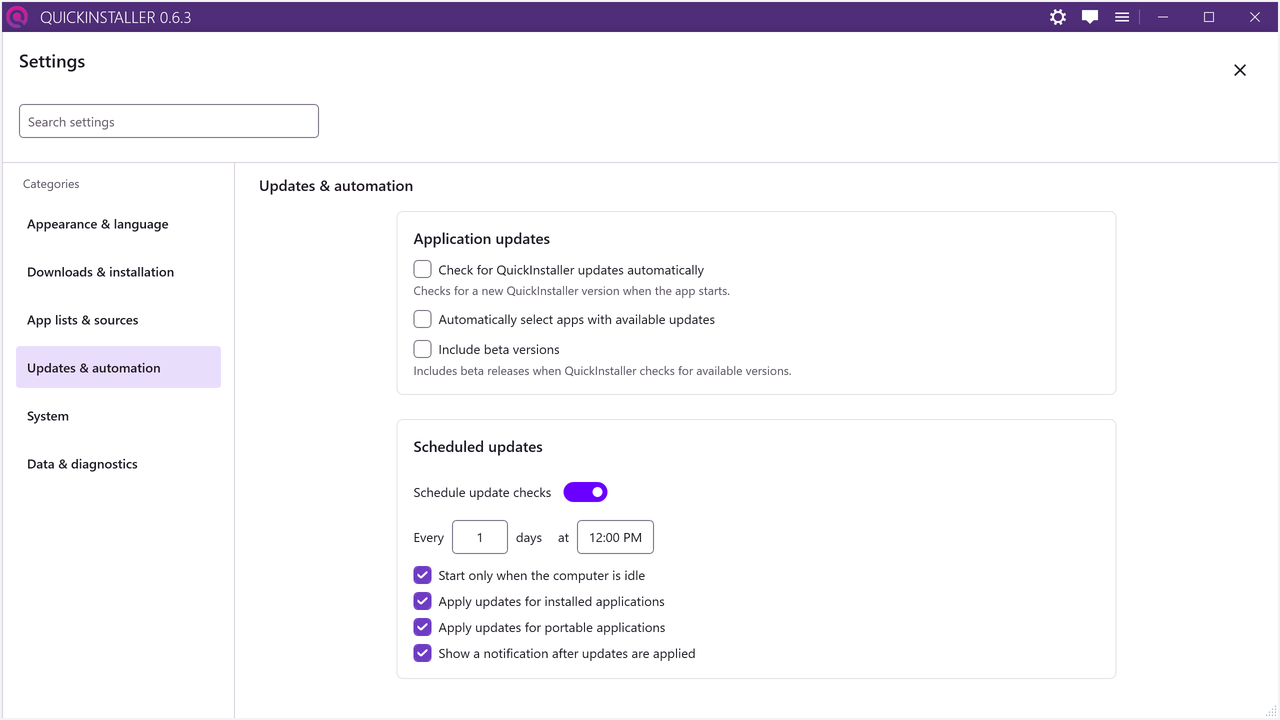Open the hamburger menu icon
The width and height of the screenshot is (1280, 720).
pyautogui.click(x=1122, y=17)
